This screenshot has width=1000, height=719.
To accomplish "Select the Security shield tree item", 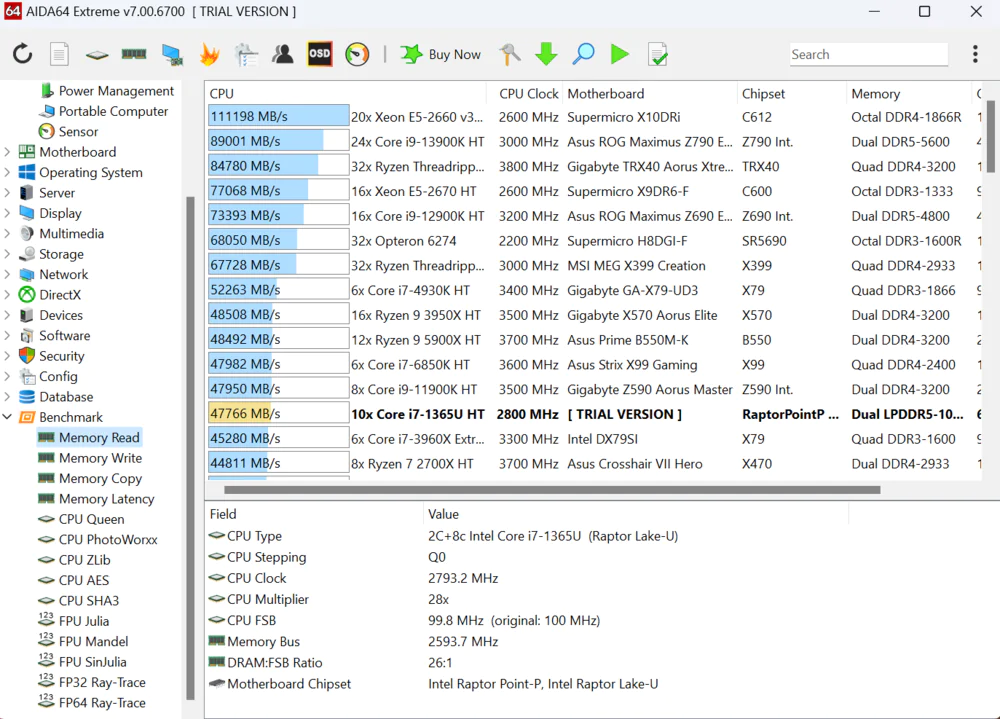I will point(52,356).
